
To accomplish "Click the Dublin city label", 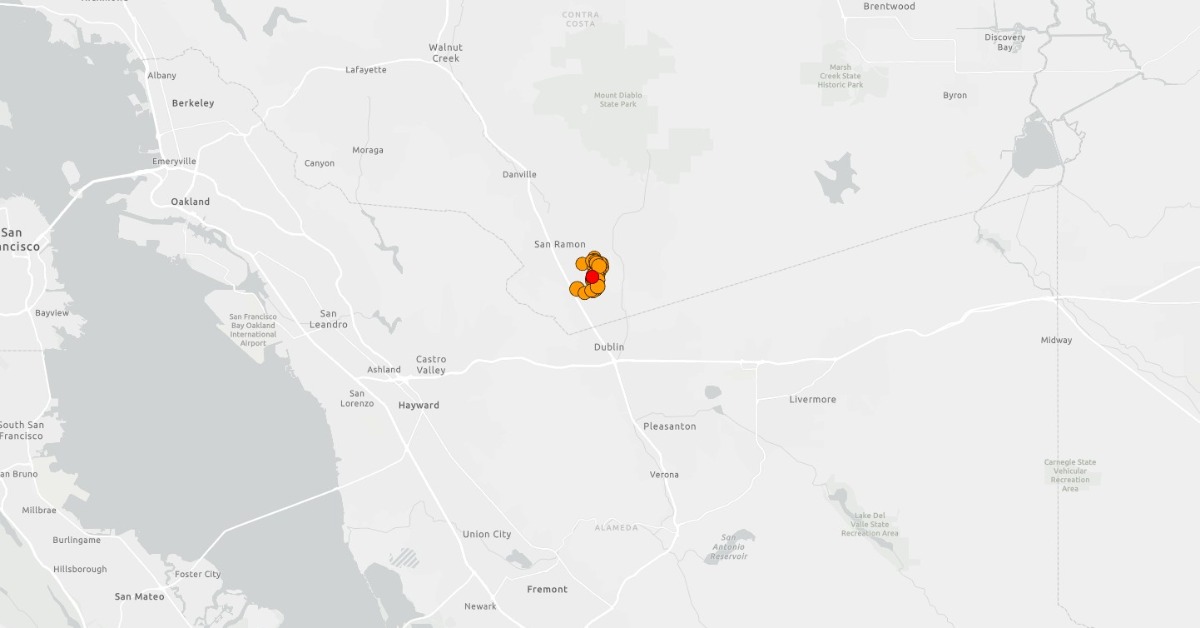I will click(x=608, y=347).
